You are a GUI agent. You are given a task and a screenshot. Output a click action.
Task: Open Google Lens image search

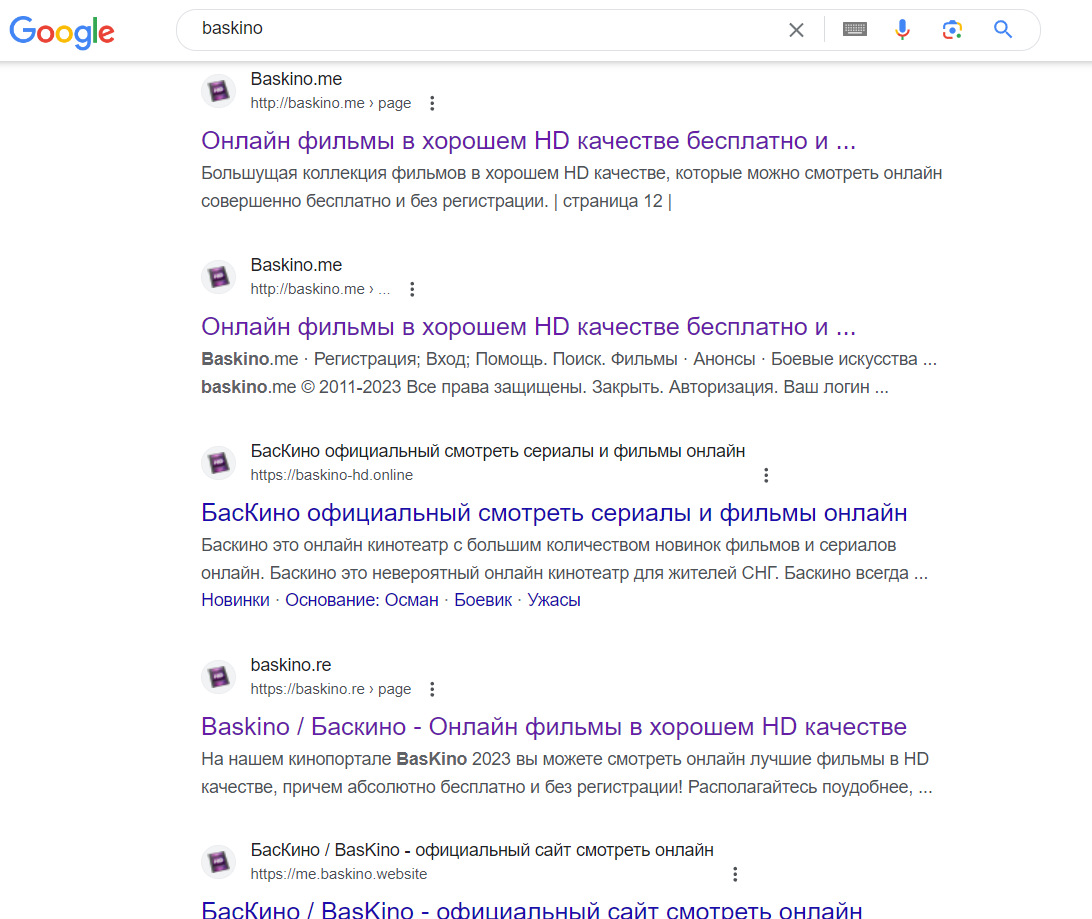pyautogui.click(x=952, y=29)
